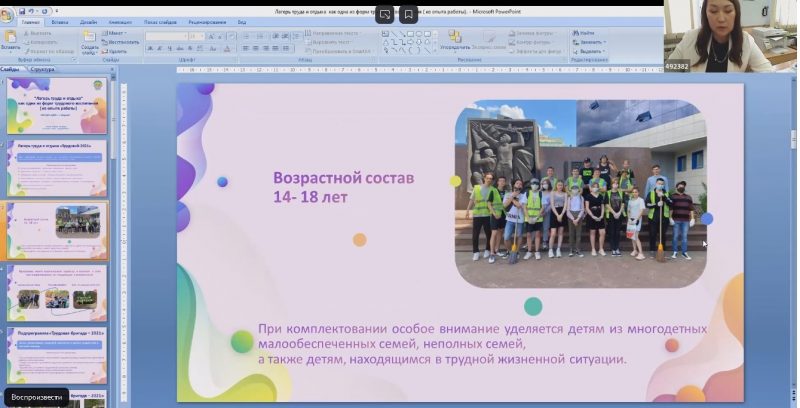Screen dimensions: 800x408
Task: Click the Воспроизвести play button
Action: click(x=36, y=397)
